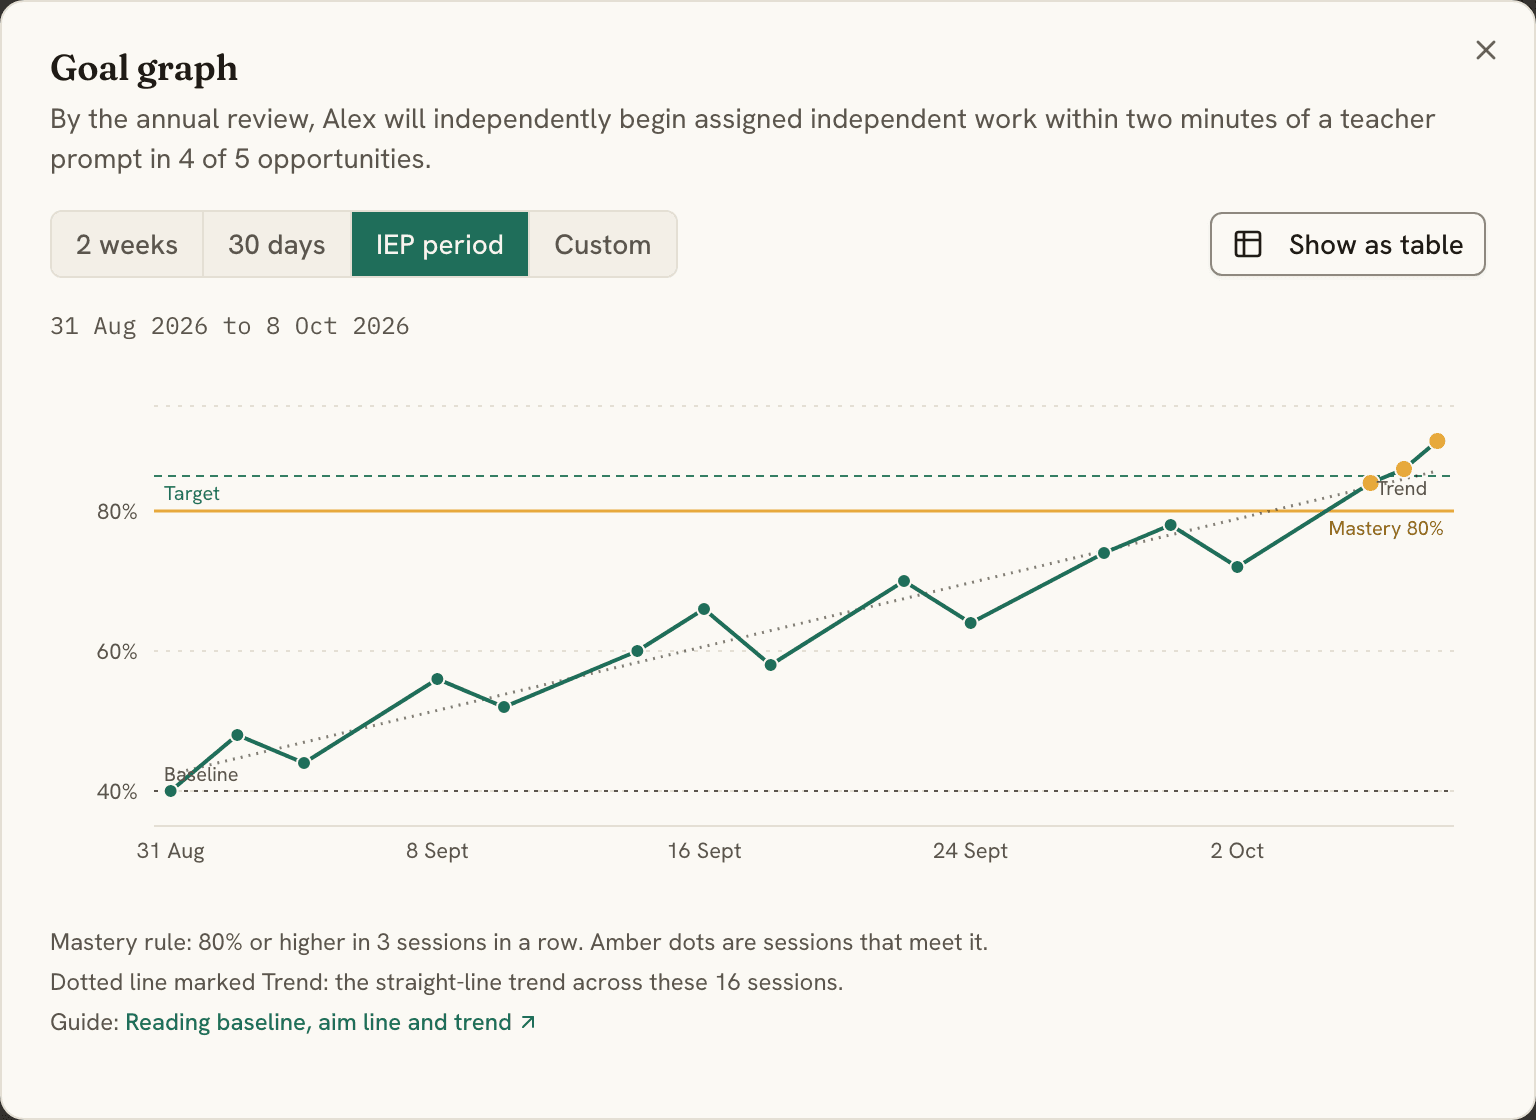Switch to the 30 days range
The image size is (1536, 1120).
tap(277, 244)
